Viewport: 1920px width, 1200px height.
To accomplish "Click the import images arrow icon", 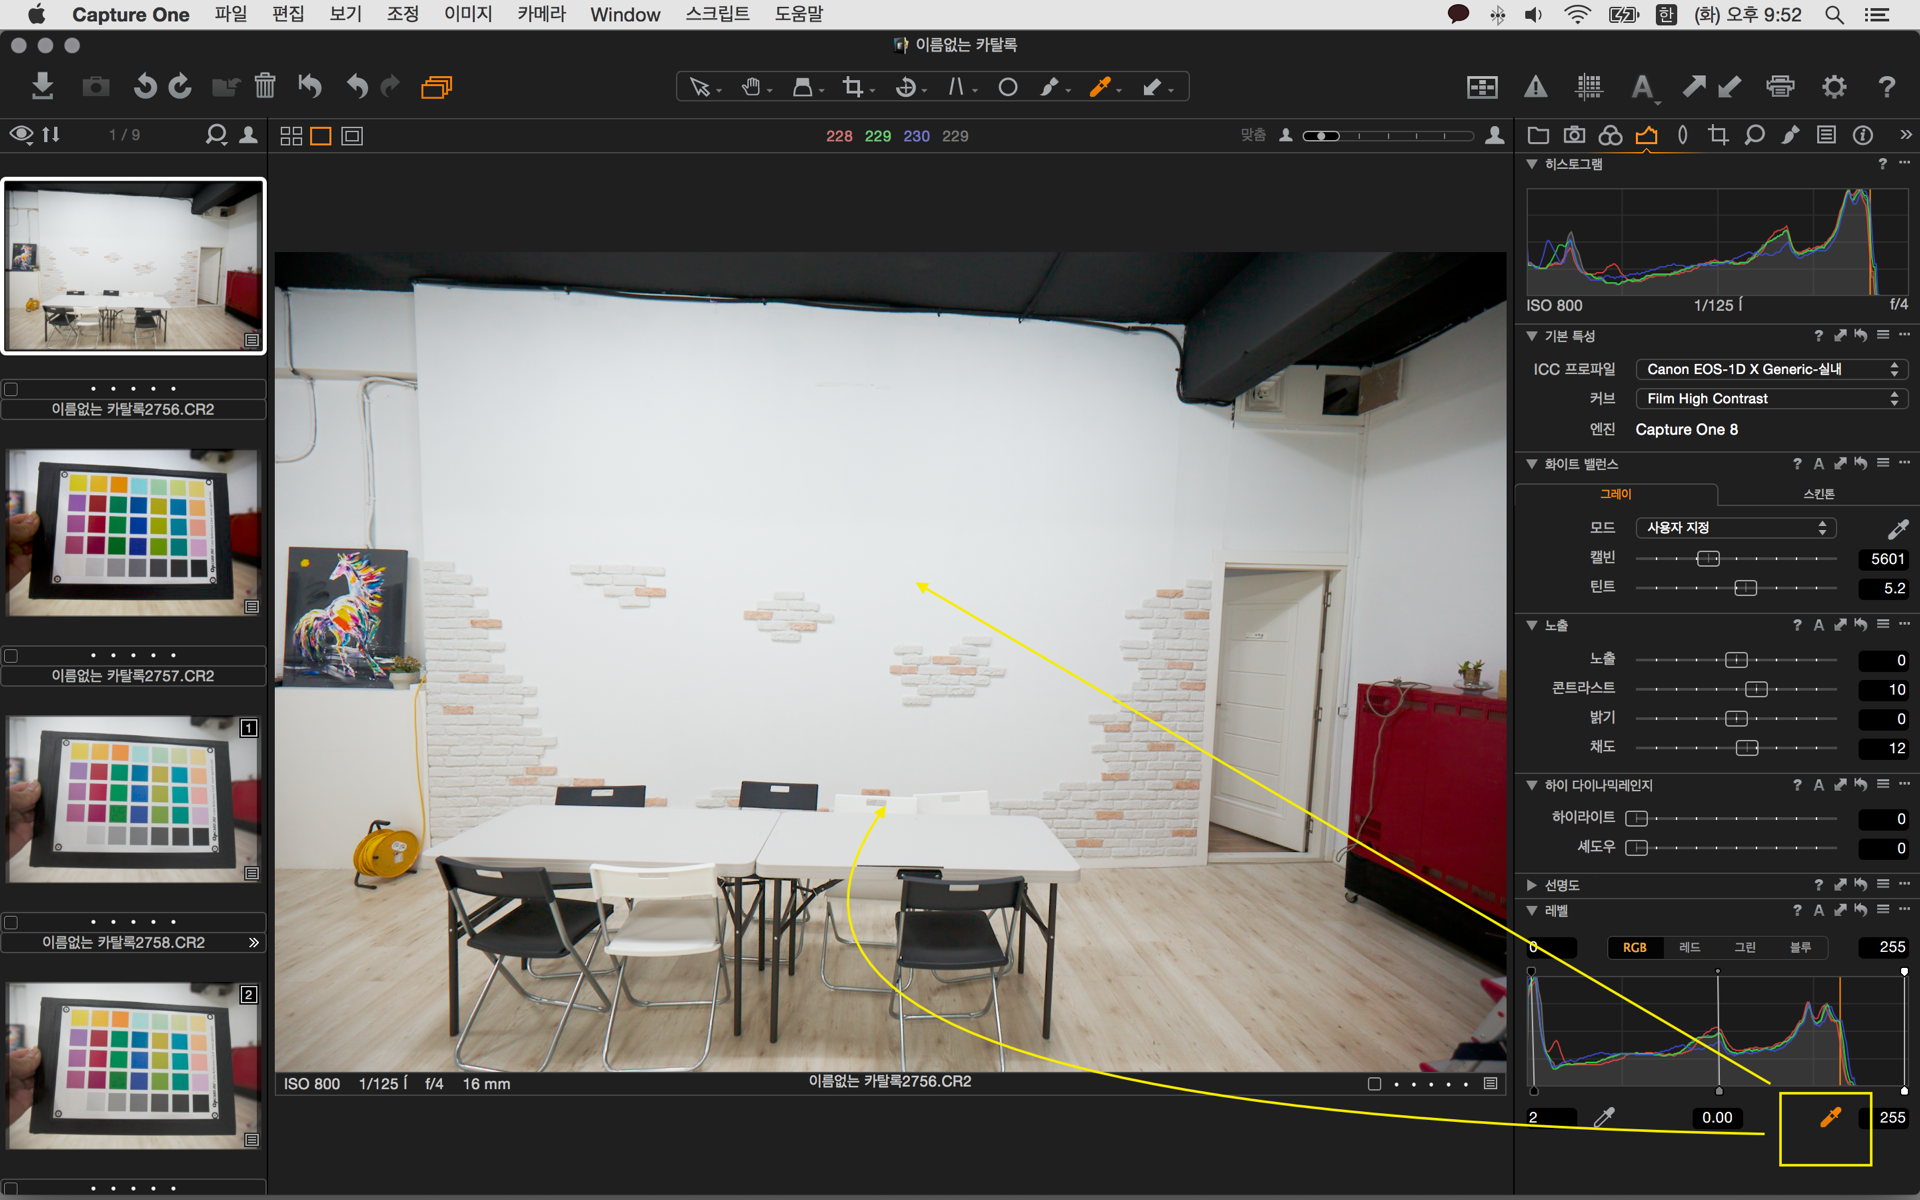I will click(x=42, y=87).
